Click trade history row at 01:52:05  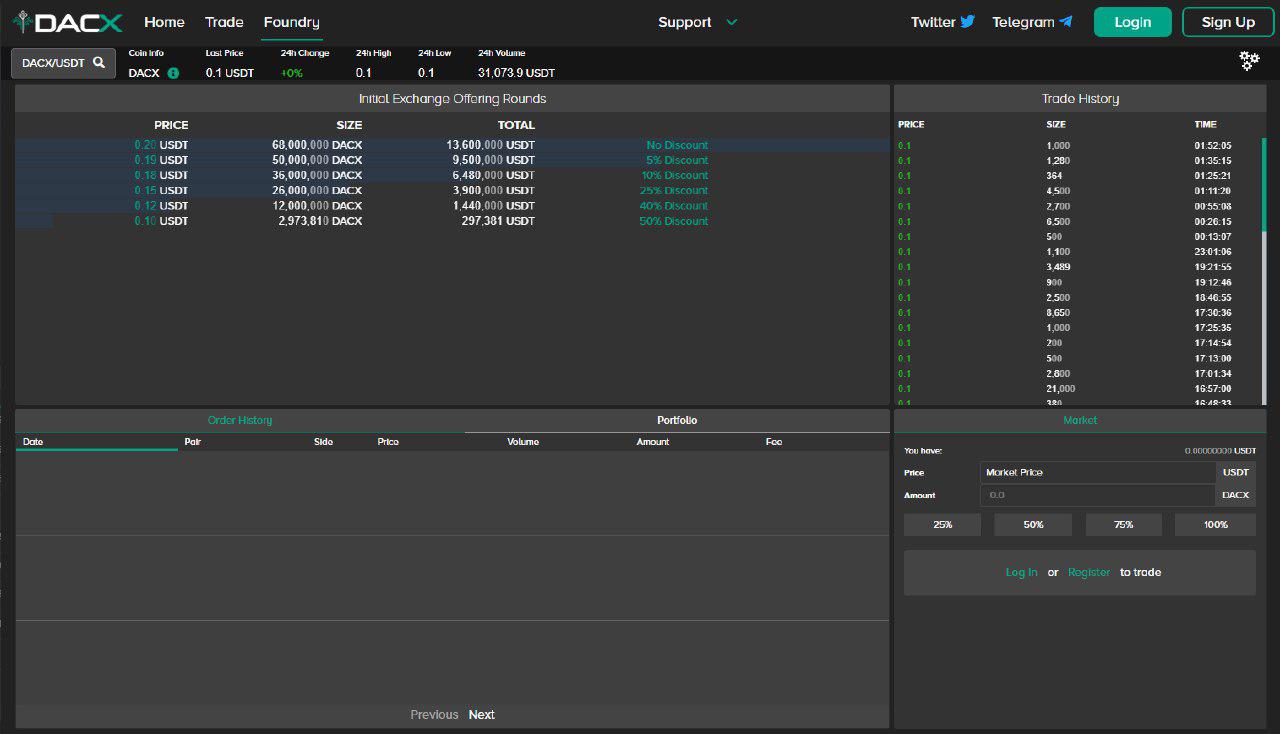(x=1079, y=145)
